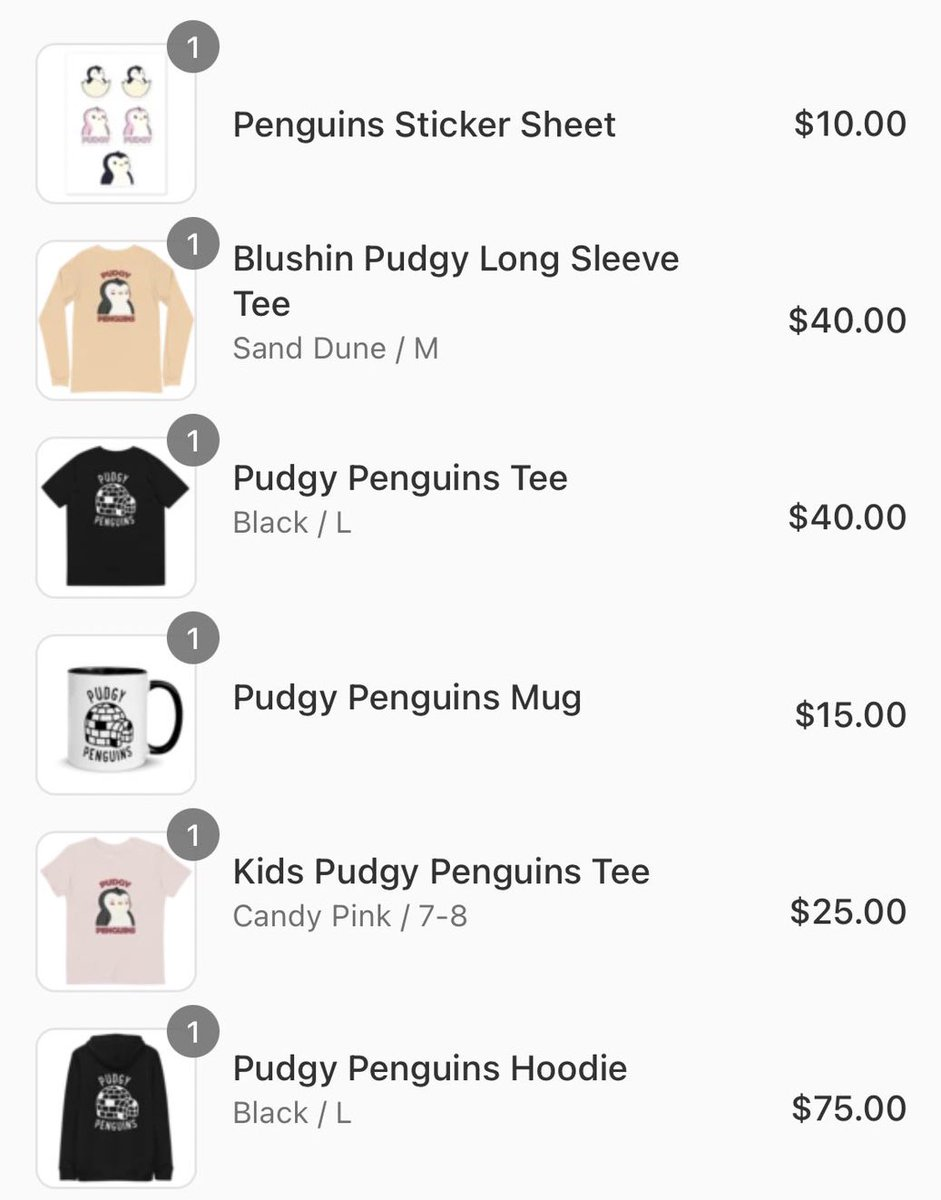Viewport: 941px width, 1200px height.
Task: Click quantity badge on the sticker sheet
Action: click(193, 48)
